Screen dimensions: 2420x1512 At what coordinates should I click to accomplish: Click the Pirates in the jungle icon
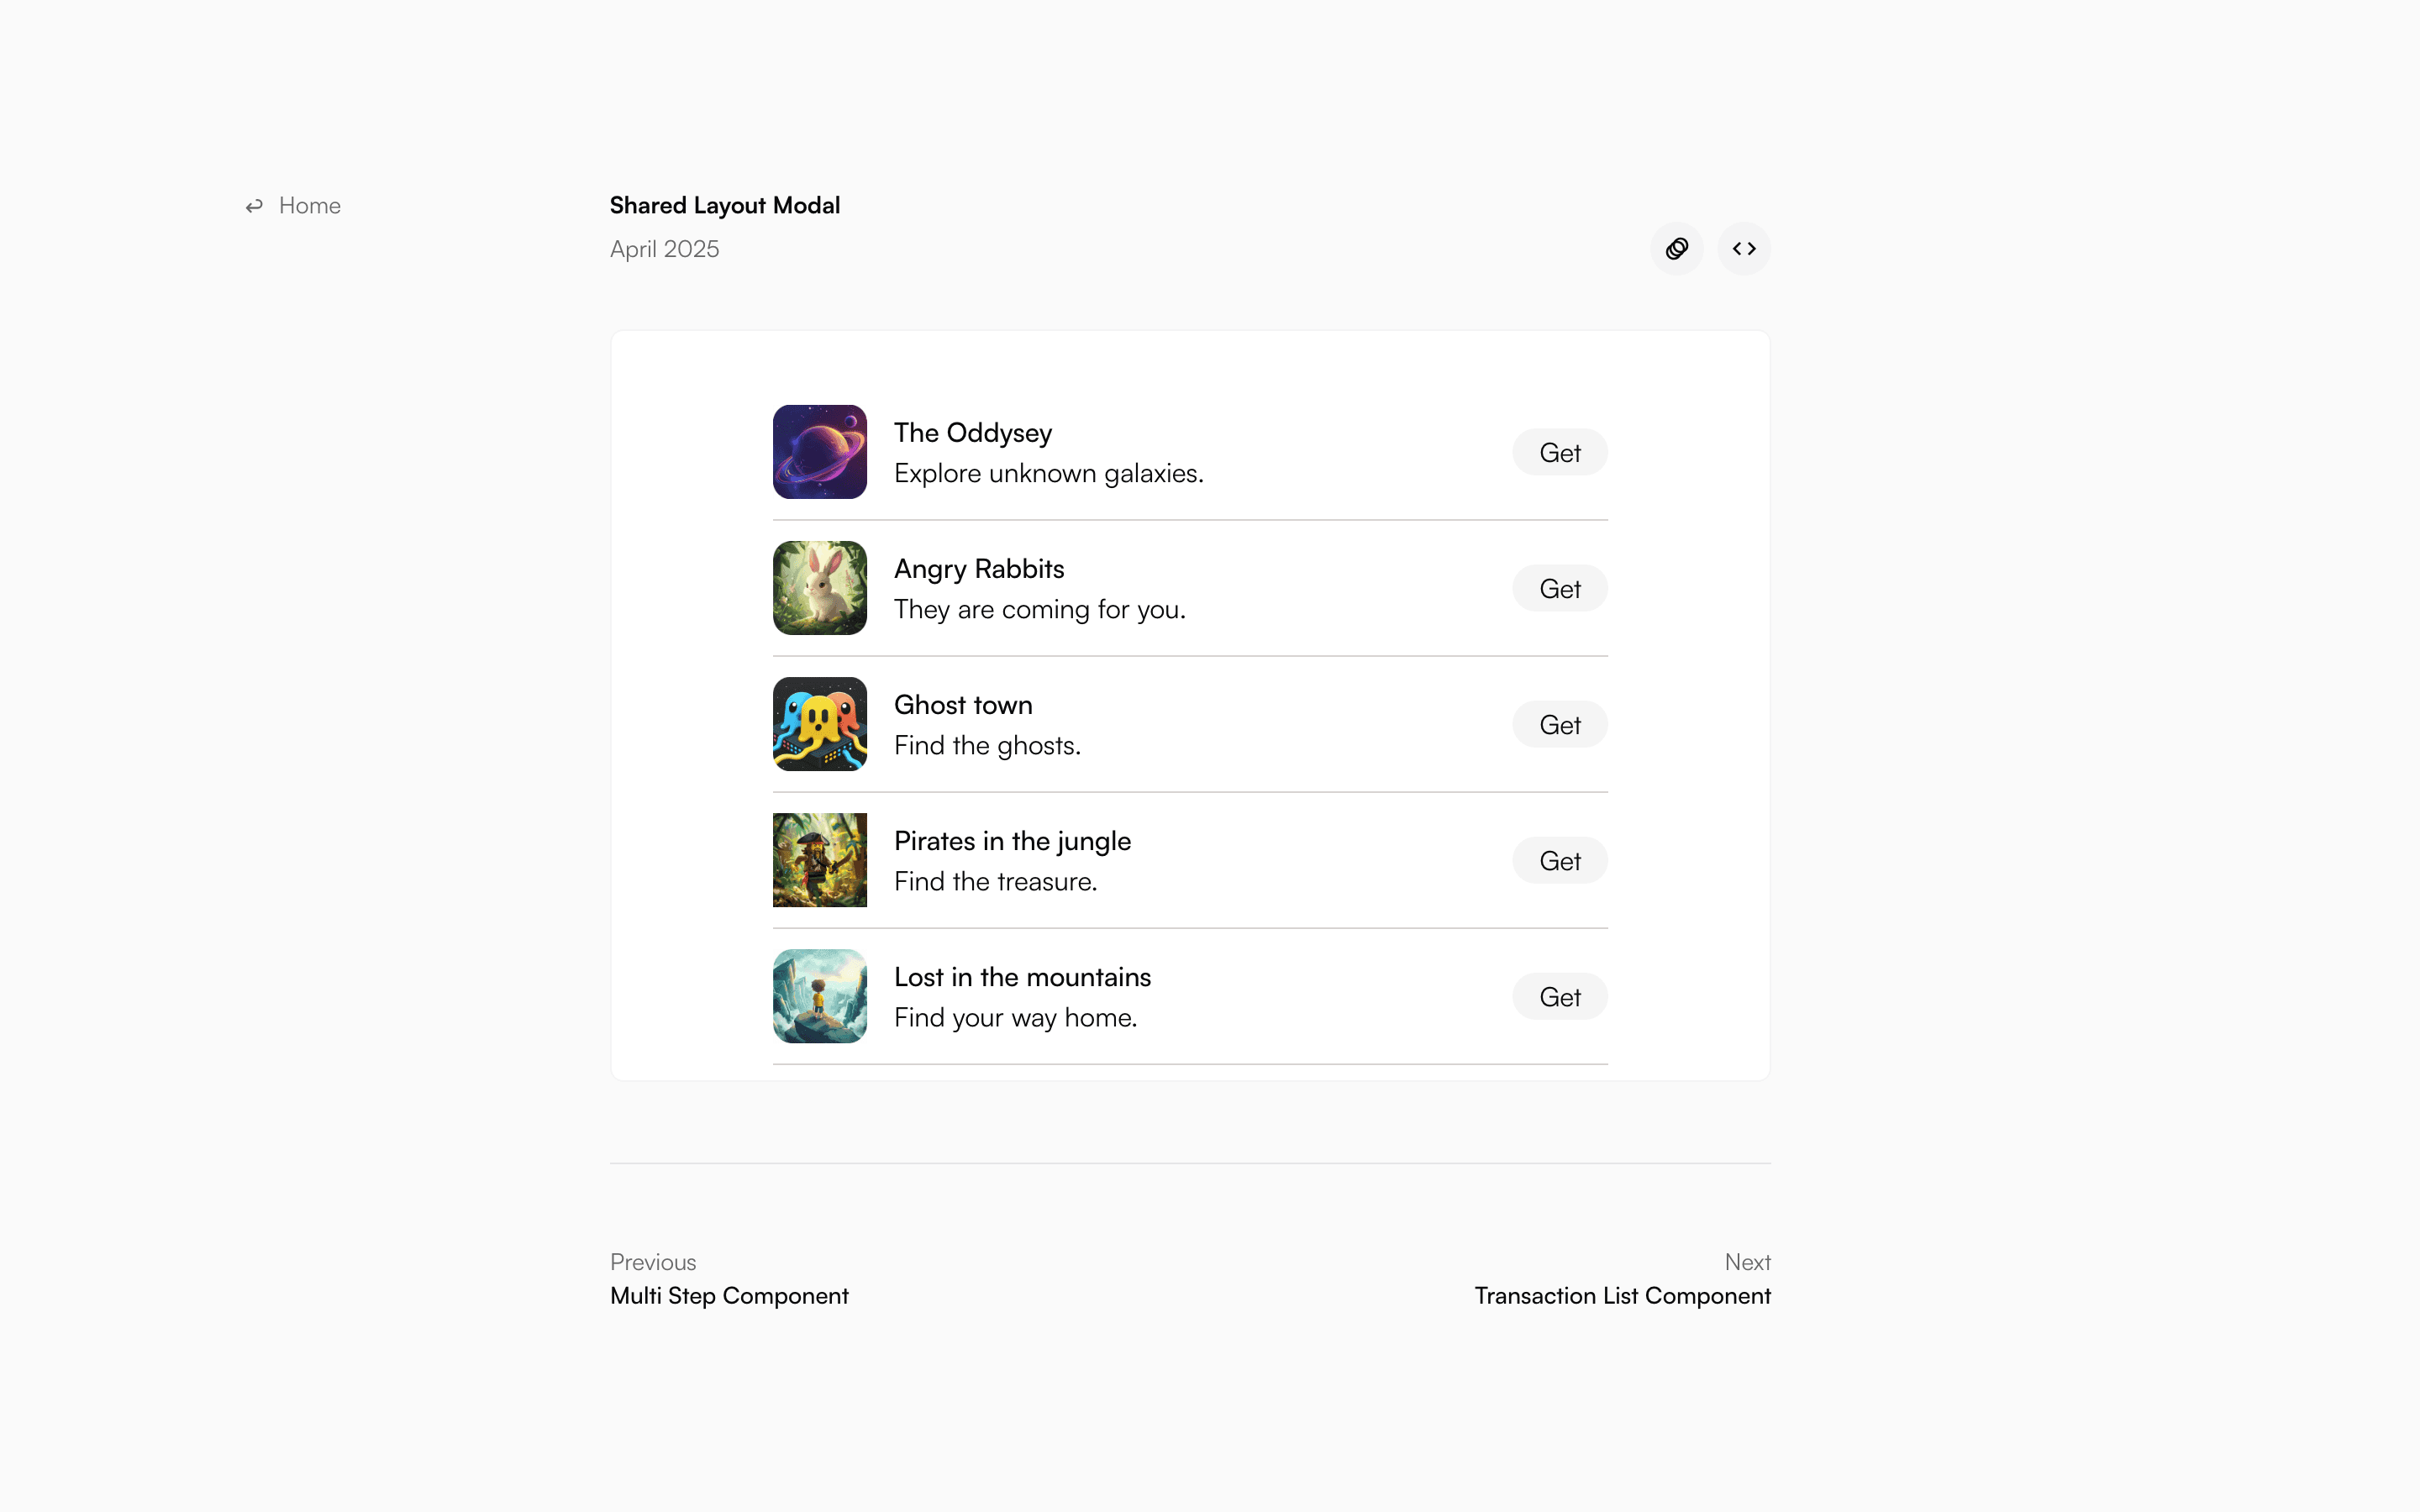pyautogui.click(x=820, y=860)
